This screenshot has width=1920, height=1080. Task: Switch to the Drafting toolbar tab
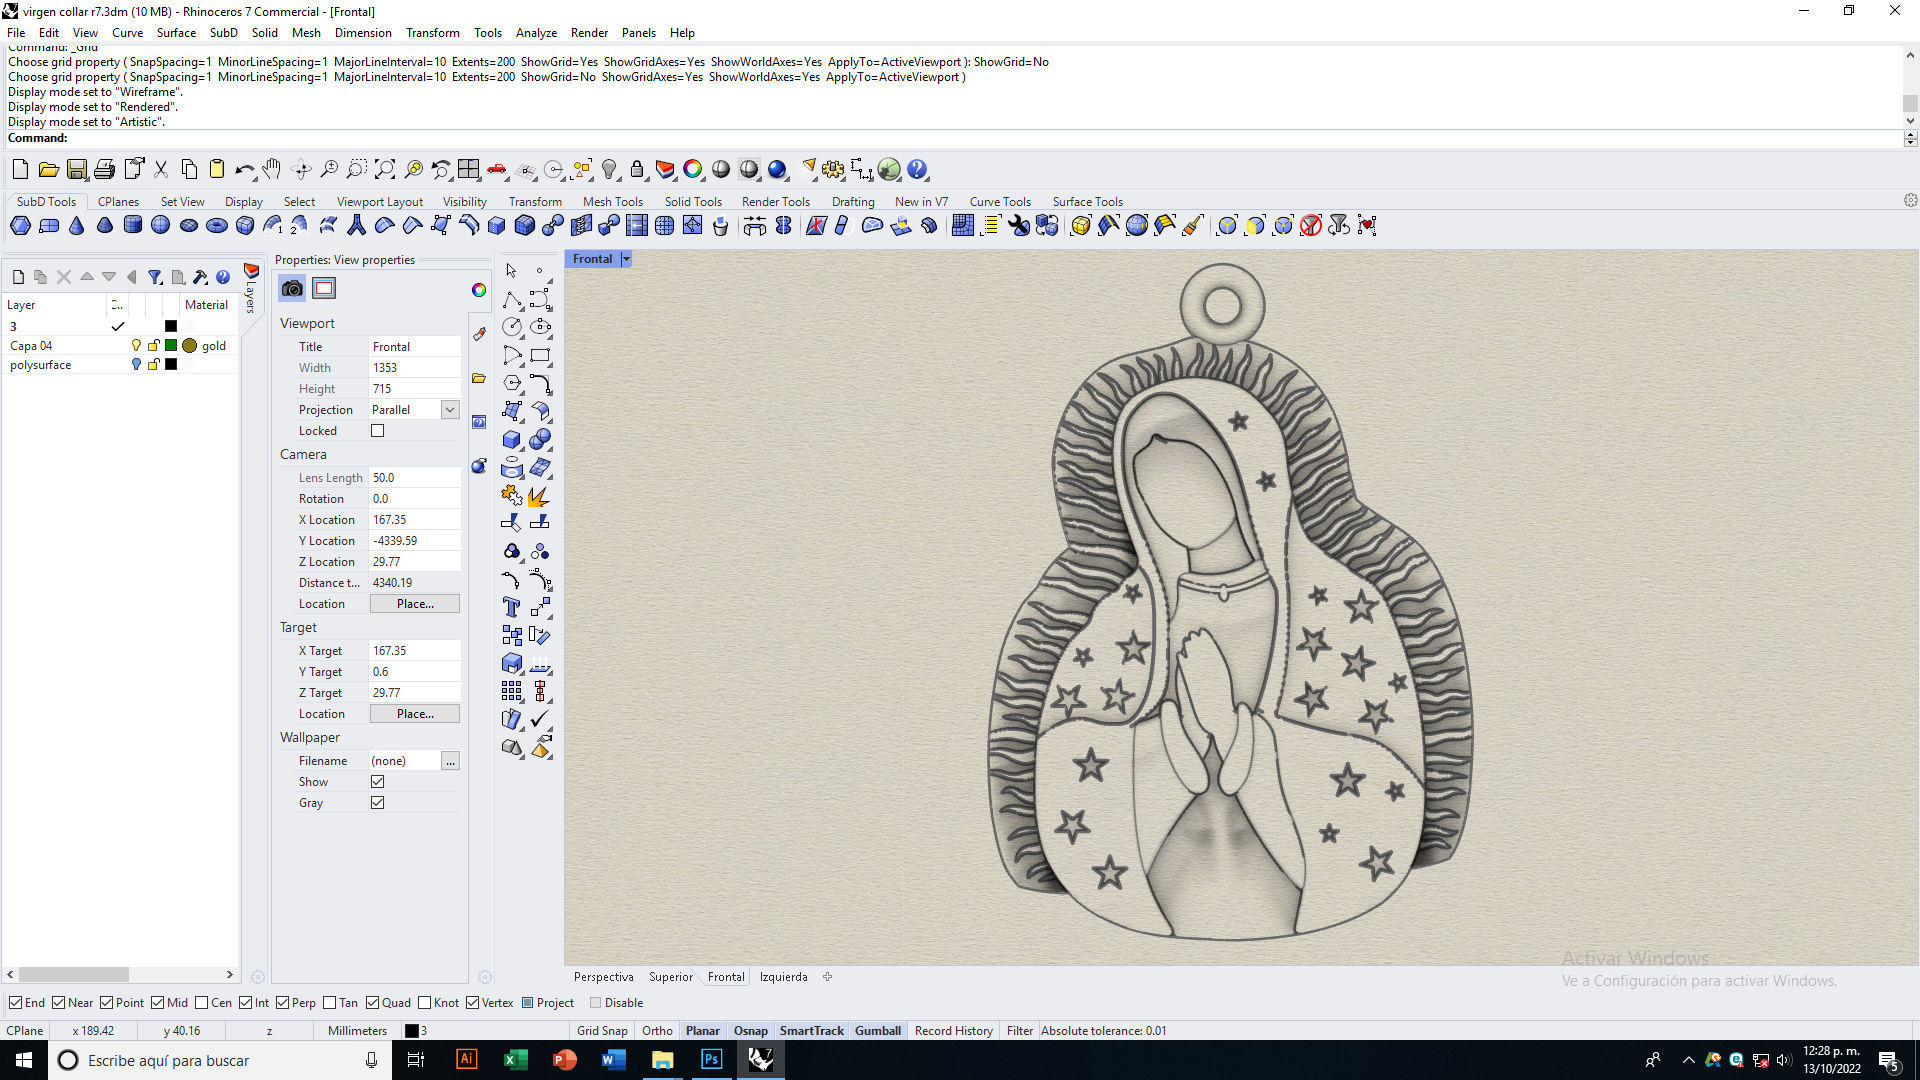(x=853, y=202)
